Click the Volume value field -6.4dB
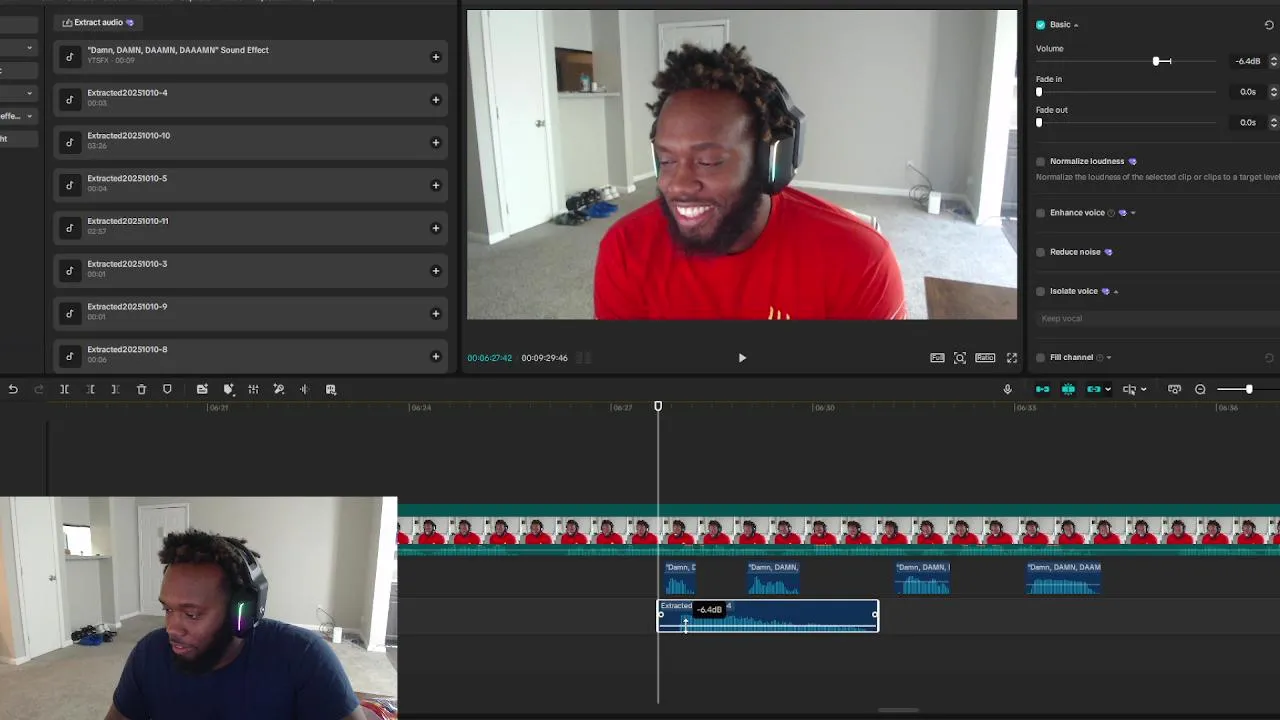 [1247, 61]
